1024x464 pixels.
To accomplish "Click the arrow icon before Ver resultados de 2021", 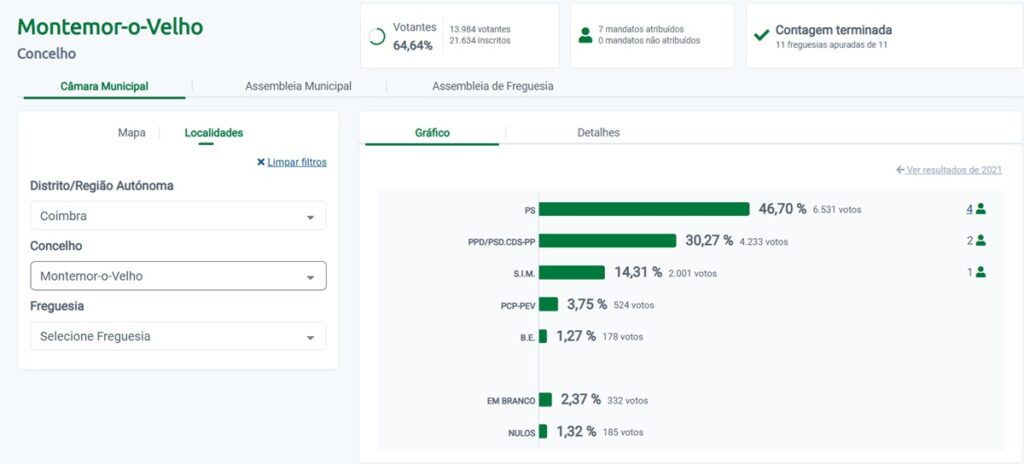I will click(x=901, y=170).
